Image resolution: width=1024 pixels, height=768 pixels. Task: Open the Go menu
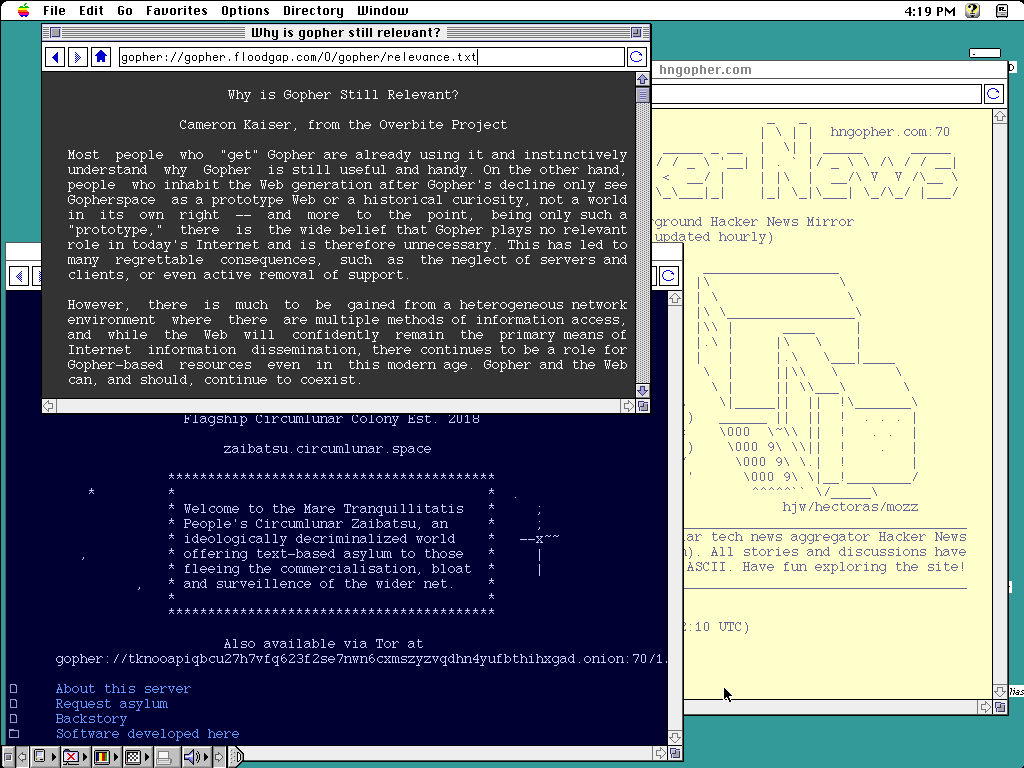point(124,11)
